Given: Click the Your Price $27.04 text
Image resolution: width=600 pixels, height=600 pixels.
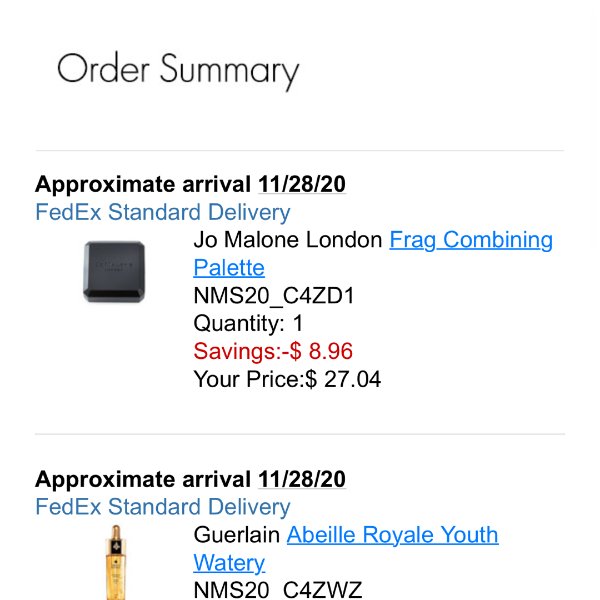Looking at the screenshot, I should 287,379.
